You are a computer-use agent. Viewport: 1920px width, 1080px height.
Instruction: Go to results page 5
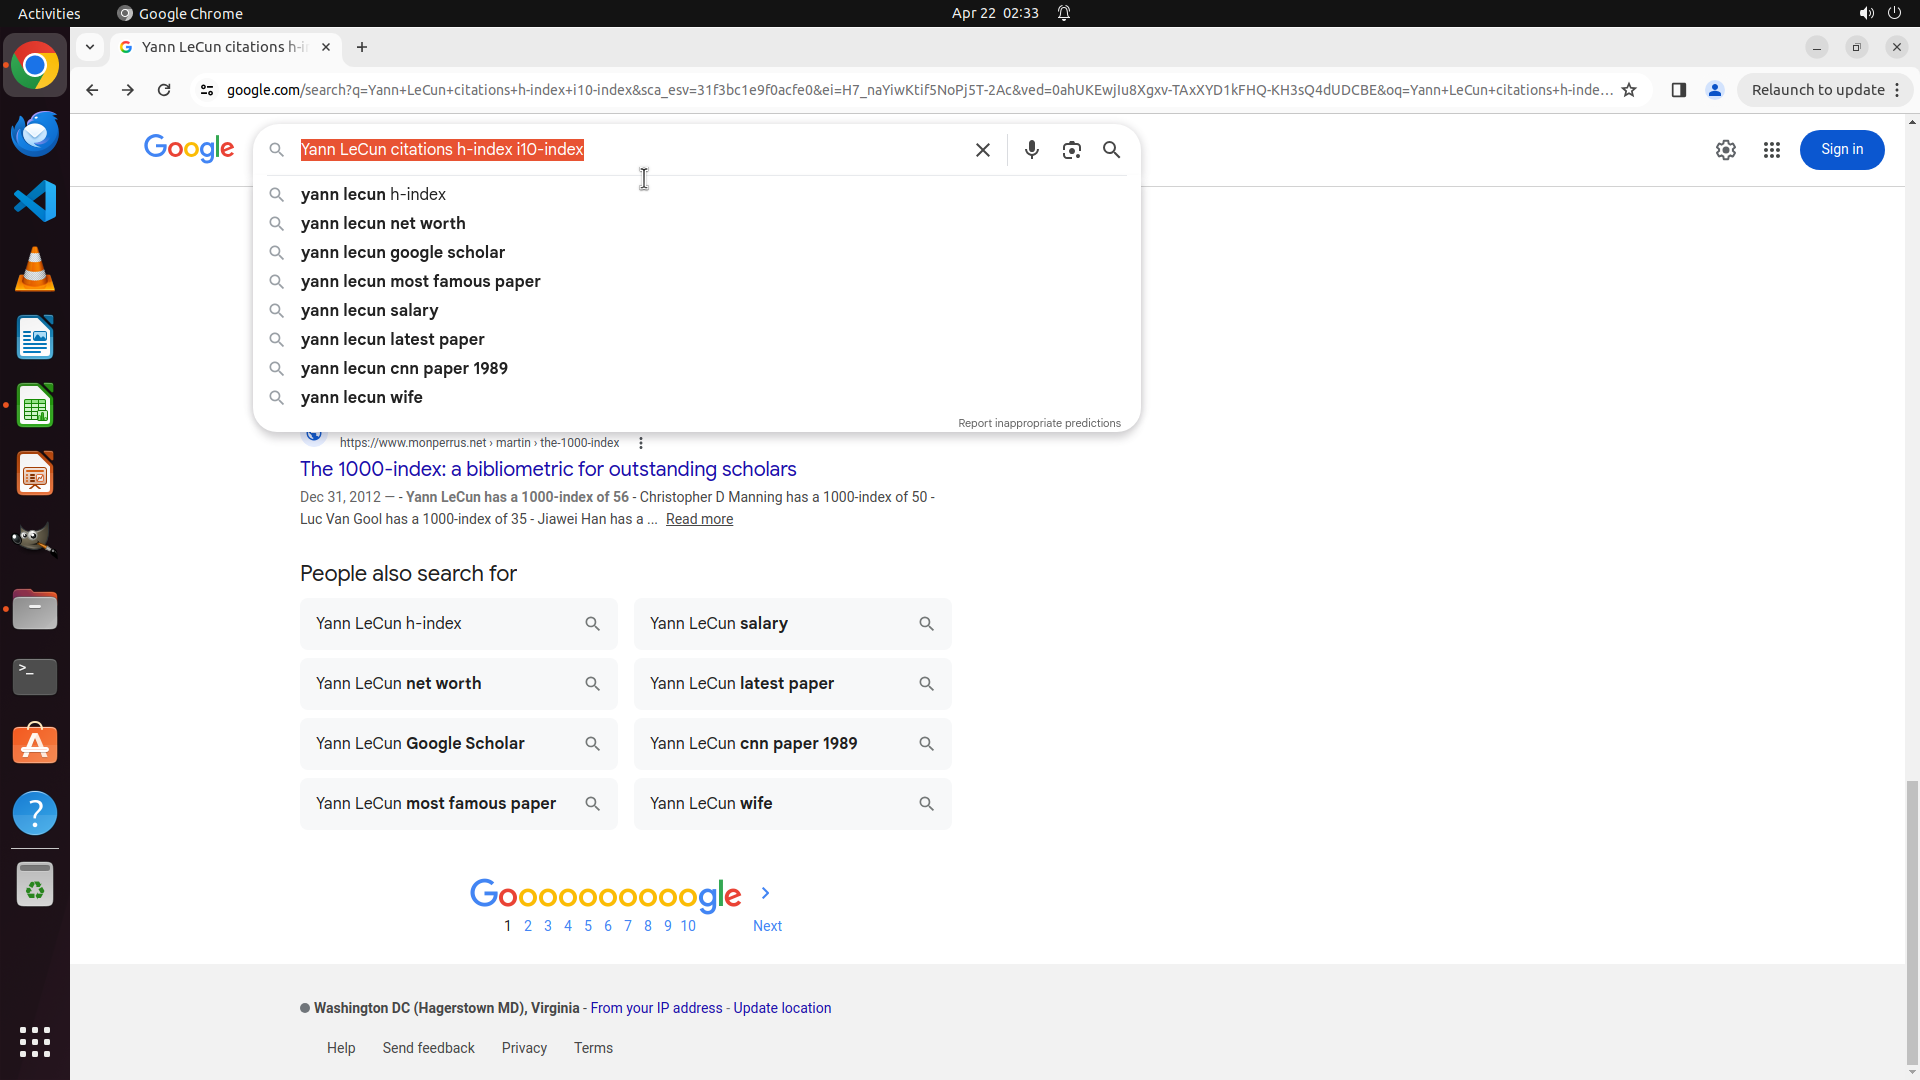click(588, 926)
